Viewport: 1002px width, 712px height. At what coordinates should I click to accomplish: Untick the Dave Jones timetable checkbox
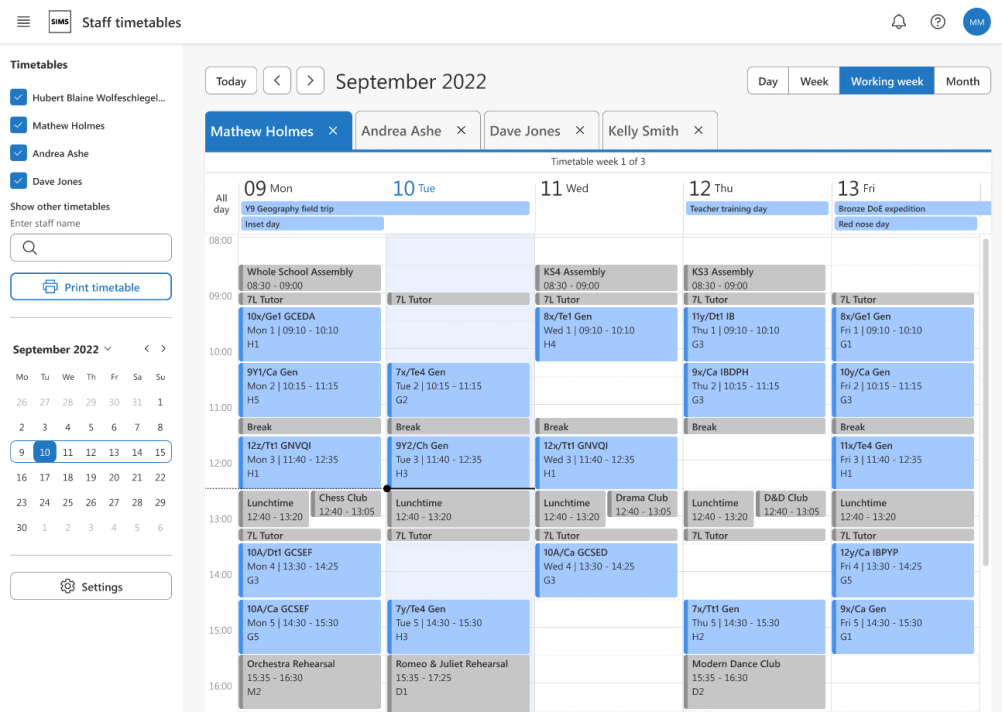click(x=17, y=181)
